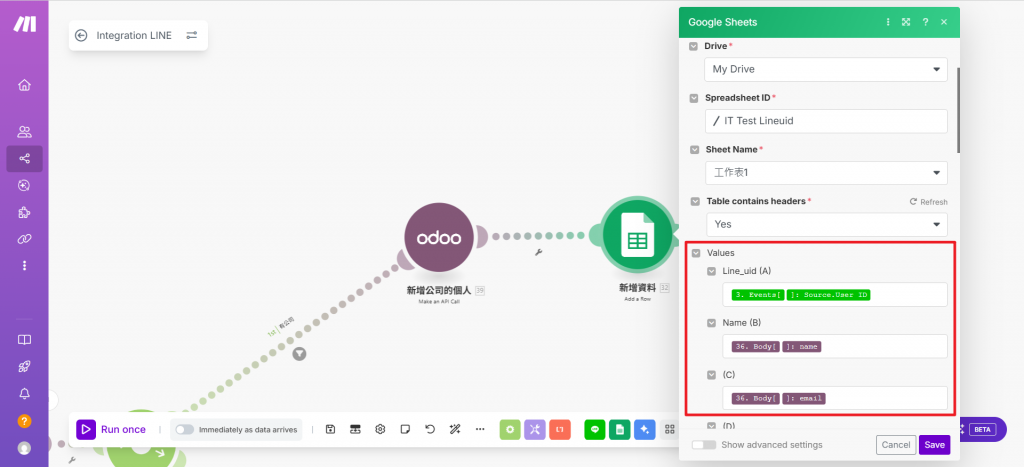1024x467 pixels.
Task: Open Templates icon in sidebar
Action: (24, 185)
